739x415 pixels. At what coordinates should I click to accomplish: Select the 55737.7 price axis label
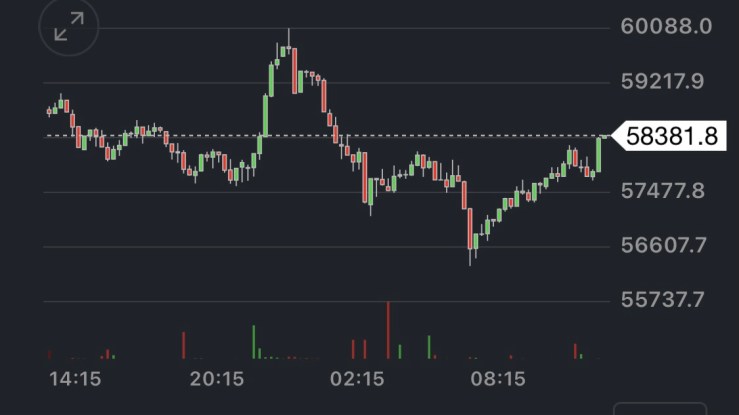click(665, 299)
